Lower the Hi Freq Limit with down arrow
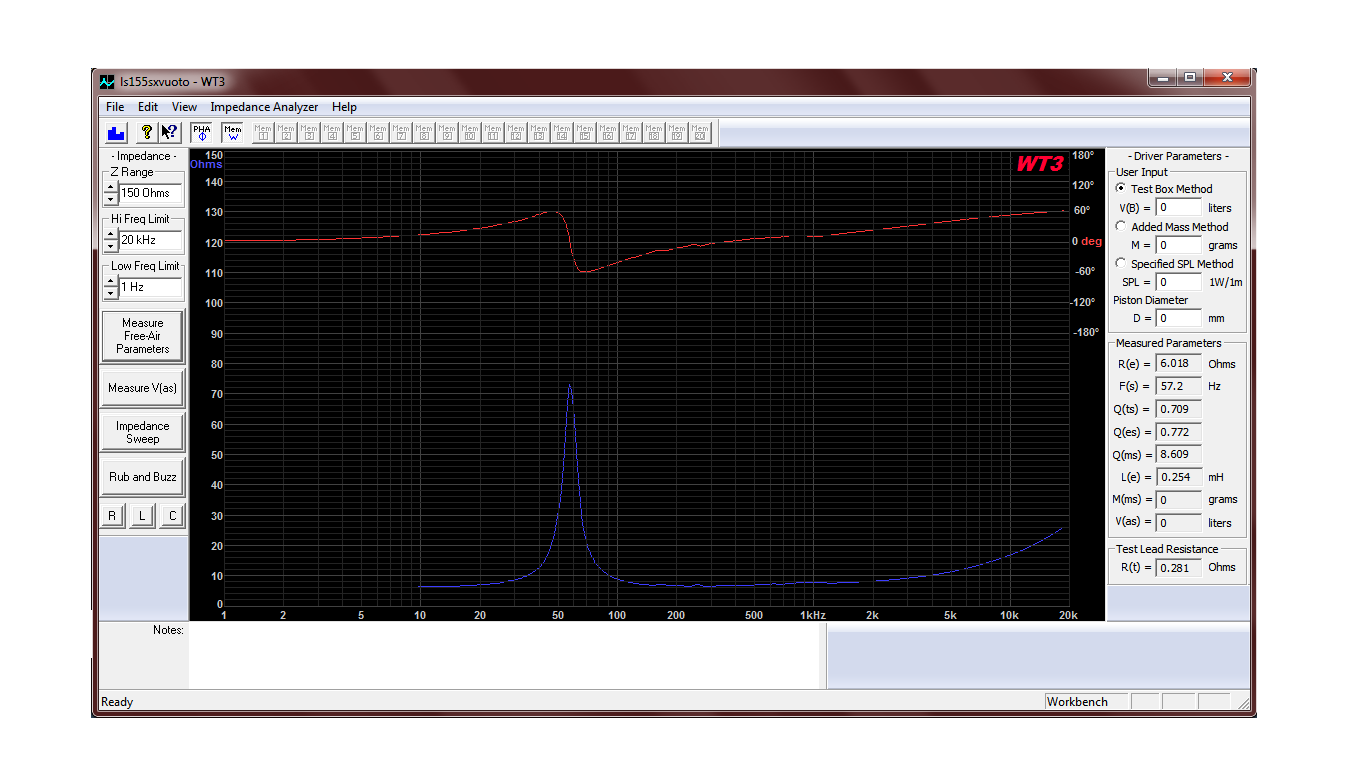The width and height of the screenshot is (1366, 768). pos(110,245)
